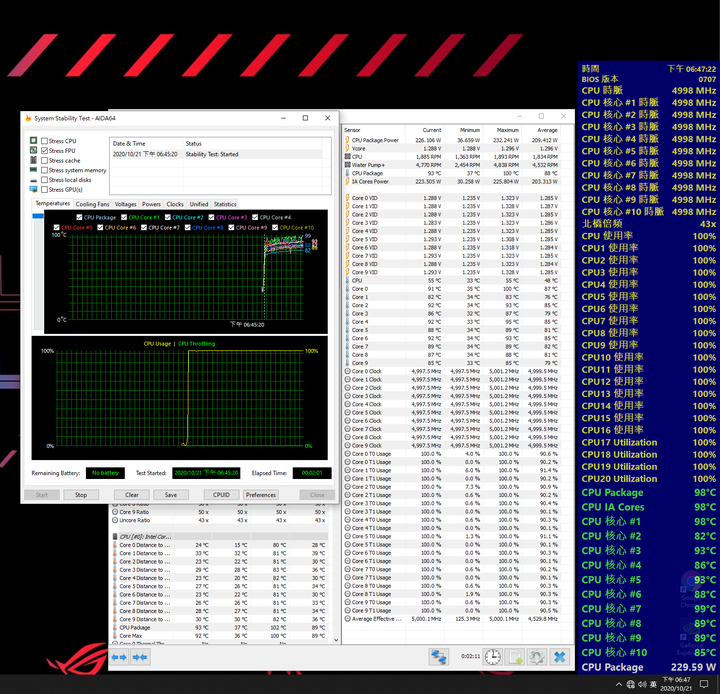Select the 'Uncore Ratio' sensor row
Viewport: 720px width, 694px height.
pyautogui.click(x=219, y=520)
